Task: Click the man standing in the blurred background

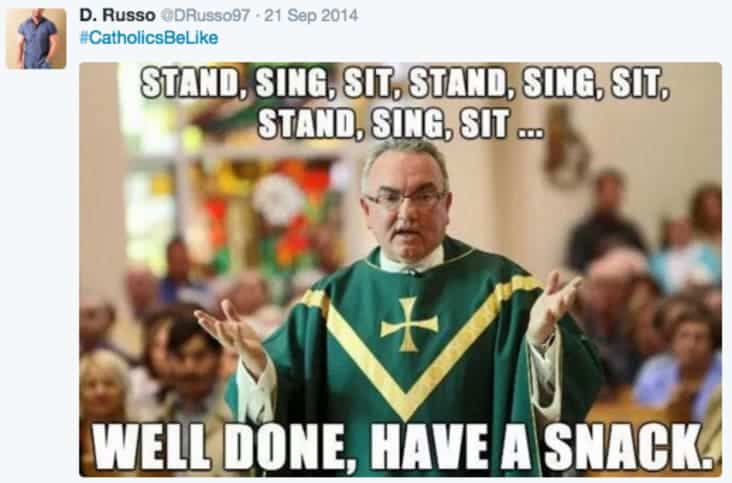Action: [607, 219]
